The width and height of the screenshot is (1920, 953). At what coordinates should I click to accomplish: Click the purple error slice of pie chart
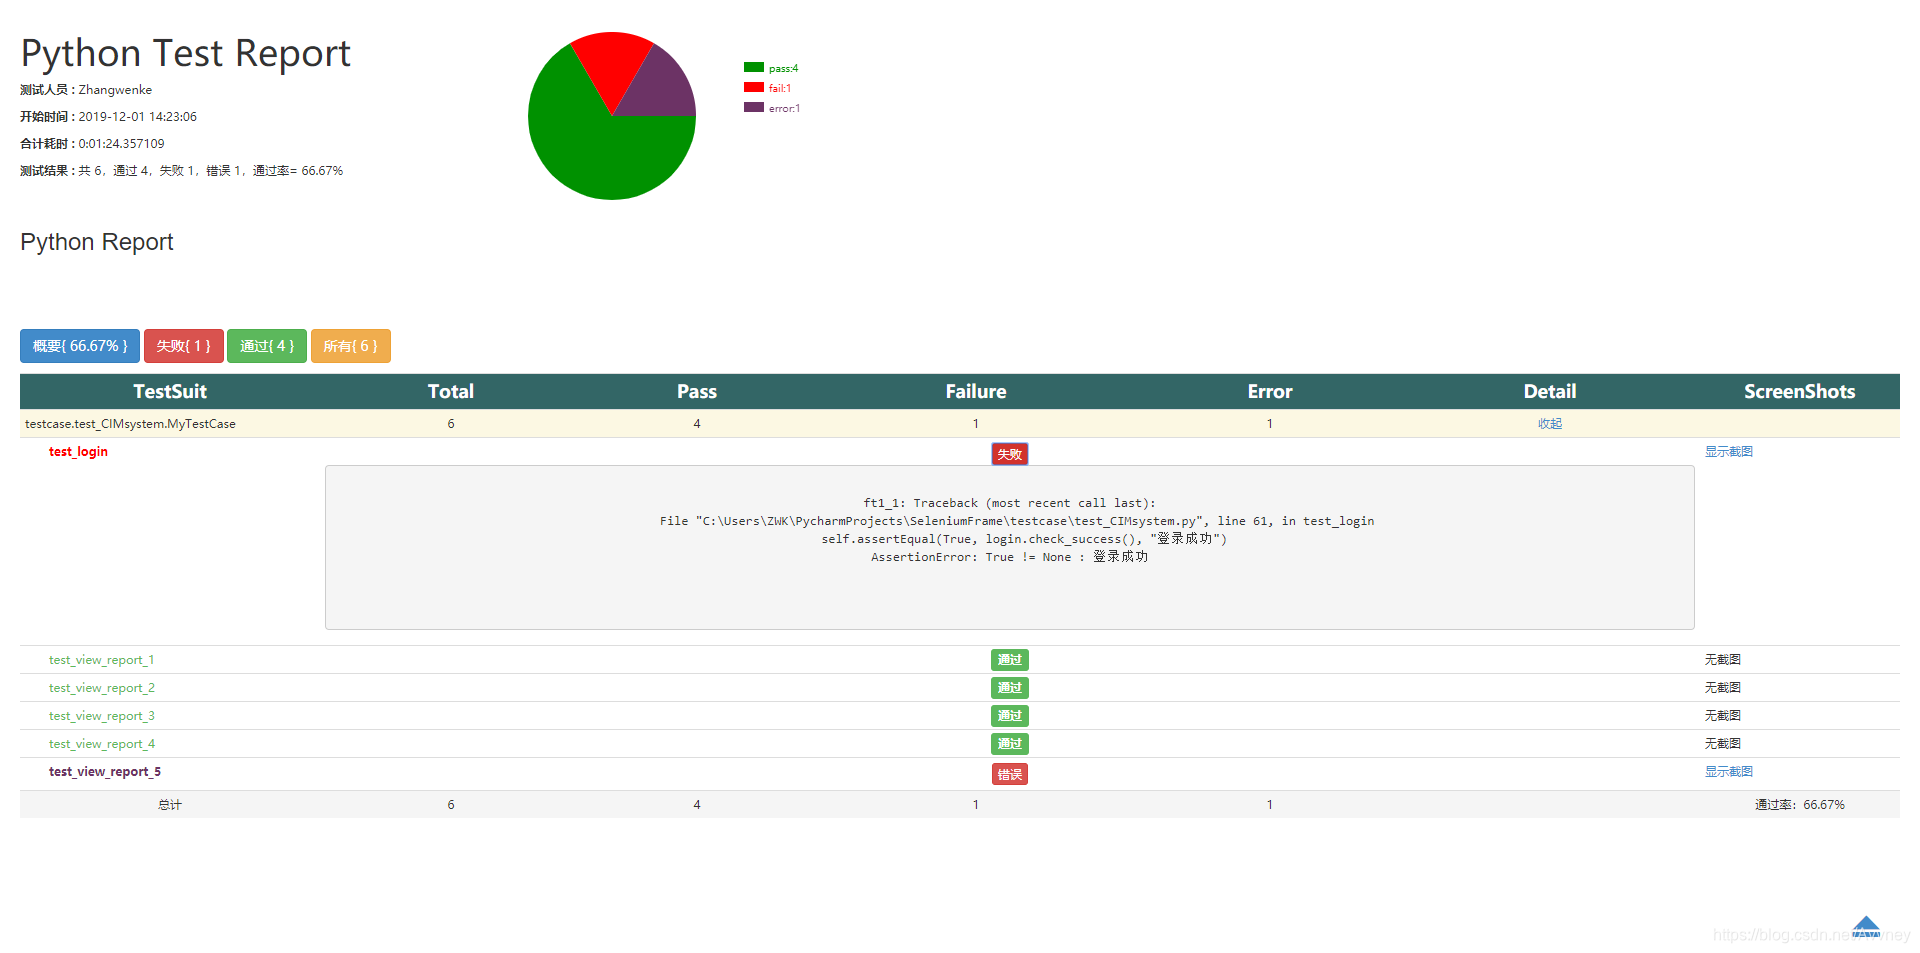tap(662, 88)
